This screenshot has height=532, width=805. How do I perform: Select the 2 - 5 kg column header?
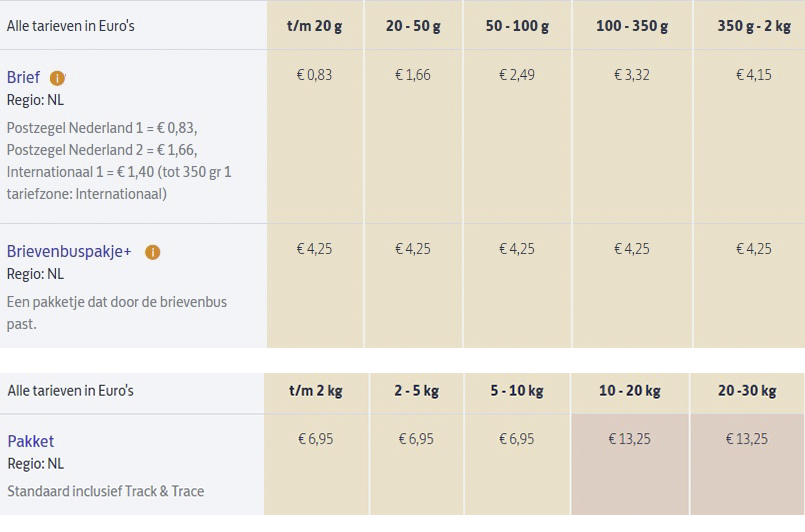tap(417, 391)
